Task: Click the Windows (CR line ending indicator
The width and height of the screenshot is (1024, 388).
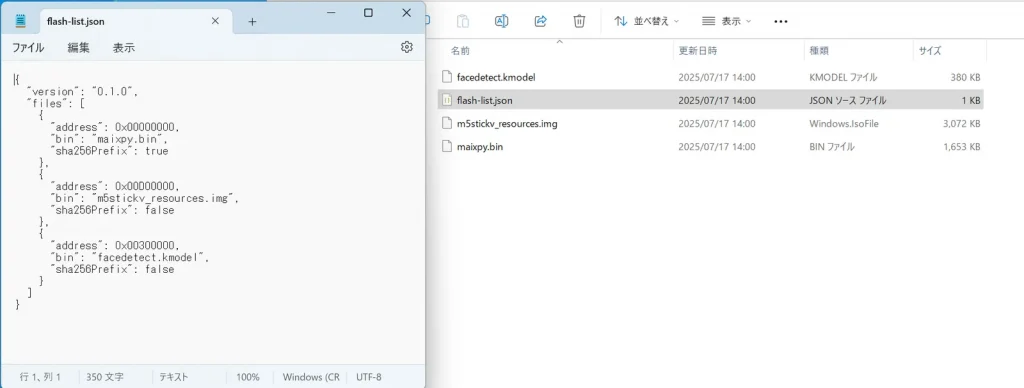Action: 311,377
